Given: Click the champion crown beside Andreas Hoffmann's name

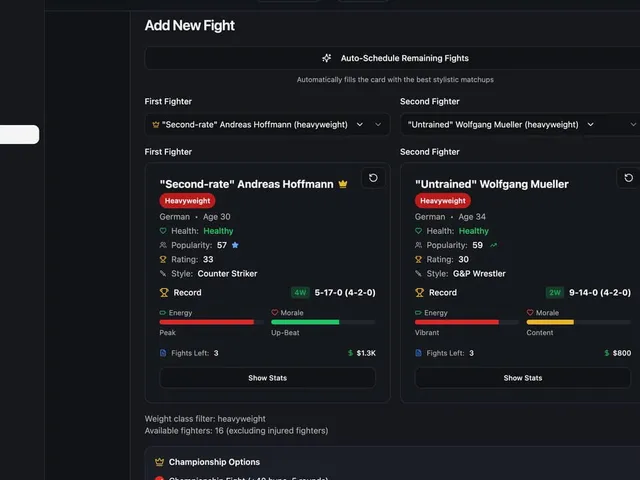Looking at the screenshot, I should 343,184.
